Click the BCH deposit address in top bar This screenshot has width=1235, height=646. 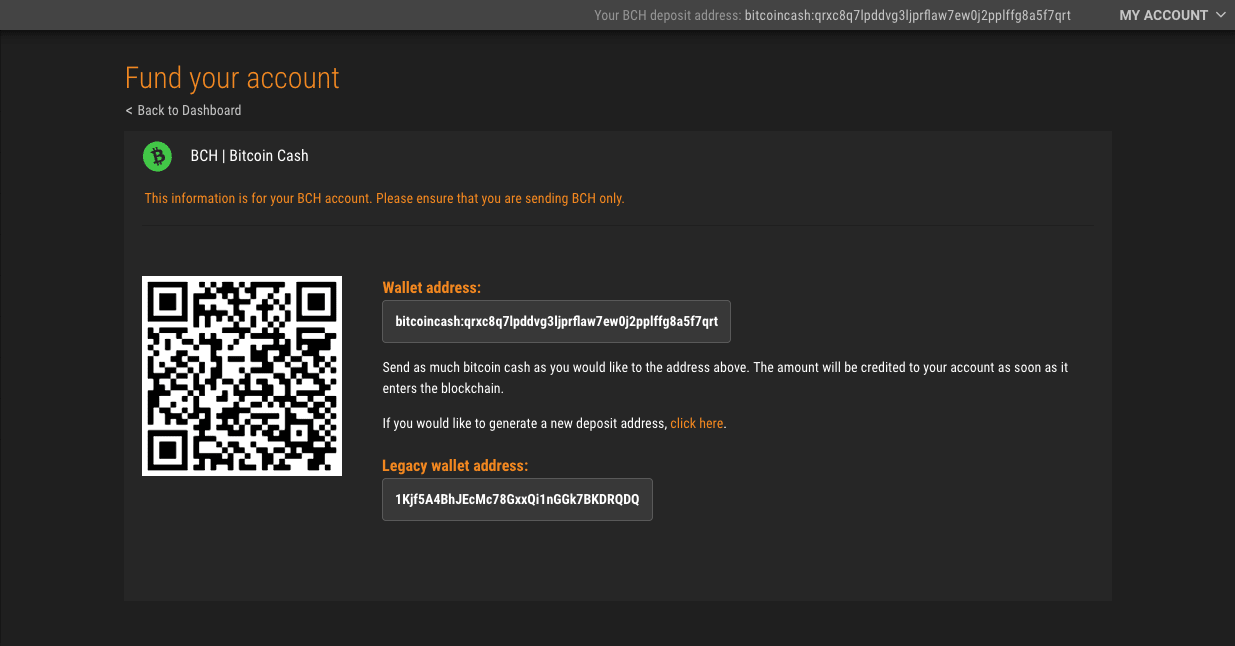click(908, 15)
